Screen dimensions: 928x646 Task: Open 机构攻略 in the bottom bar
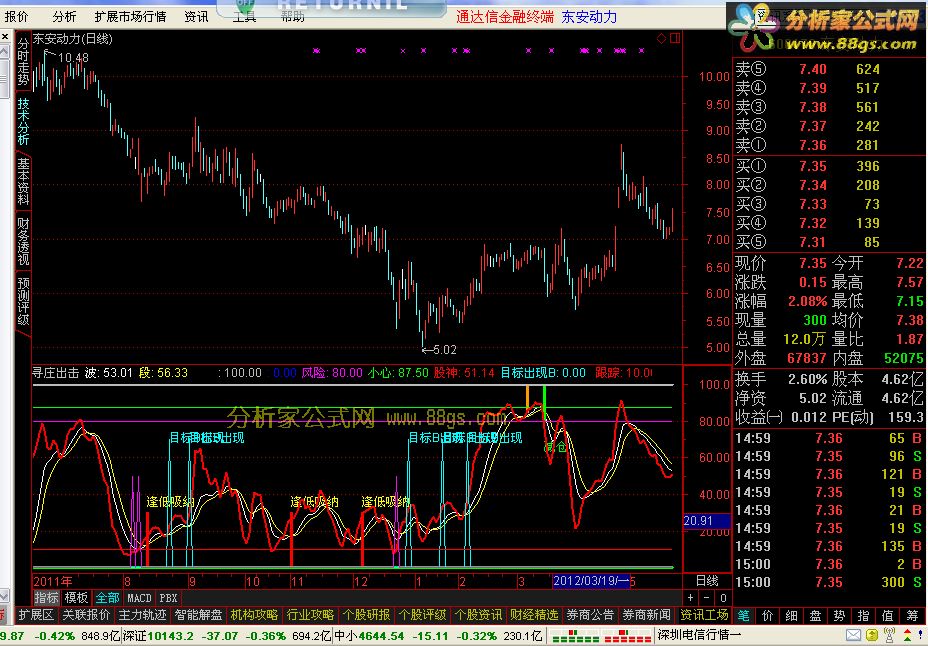(254, 615)
